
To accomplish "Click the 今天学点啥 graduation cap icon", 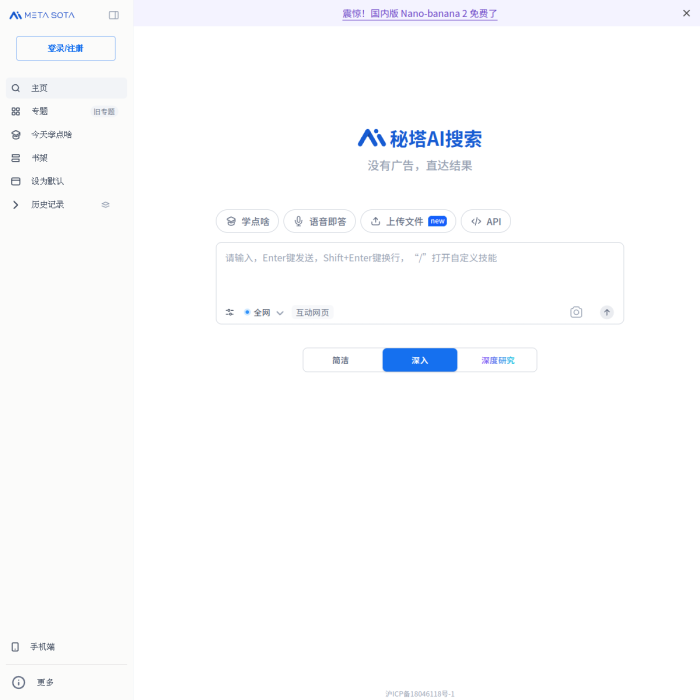I will coord(16,134).
